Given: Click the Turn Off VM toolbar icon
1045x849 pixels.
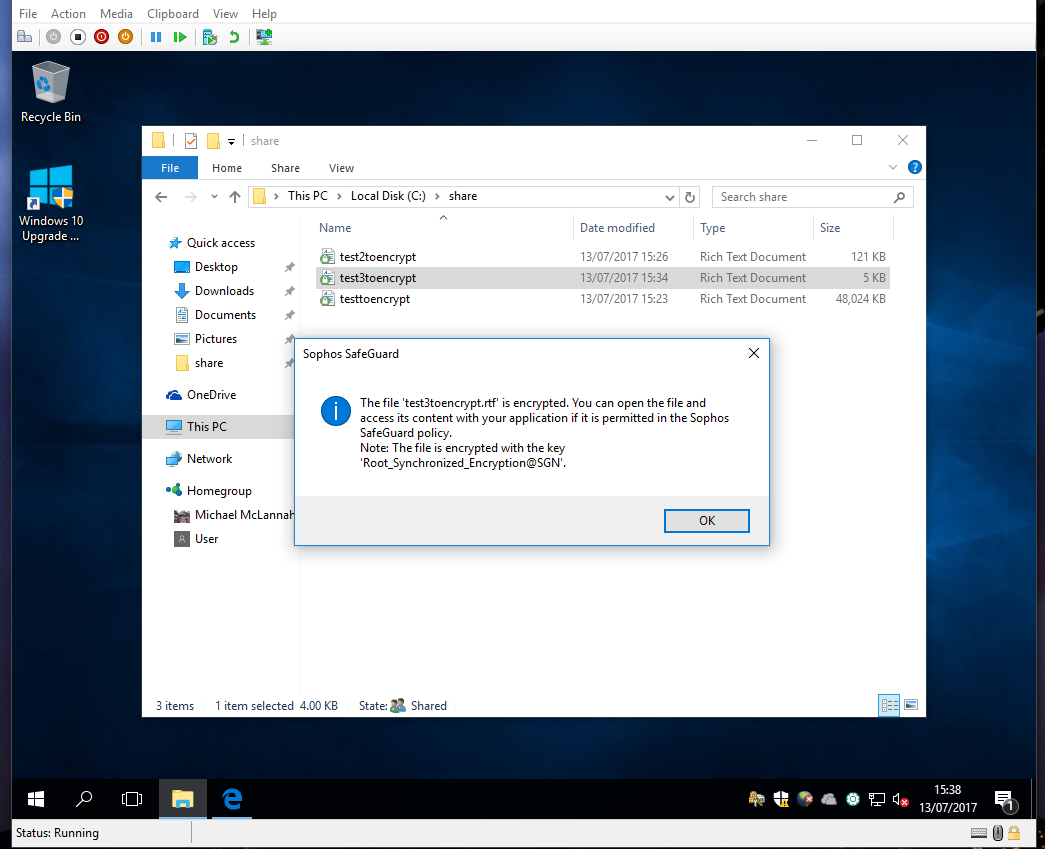Looking at the screenshot, I should pyautogui.click(x=78, y=37).
